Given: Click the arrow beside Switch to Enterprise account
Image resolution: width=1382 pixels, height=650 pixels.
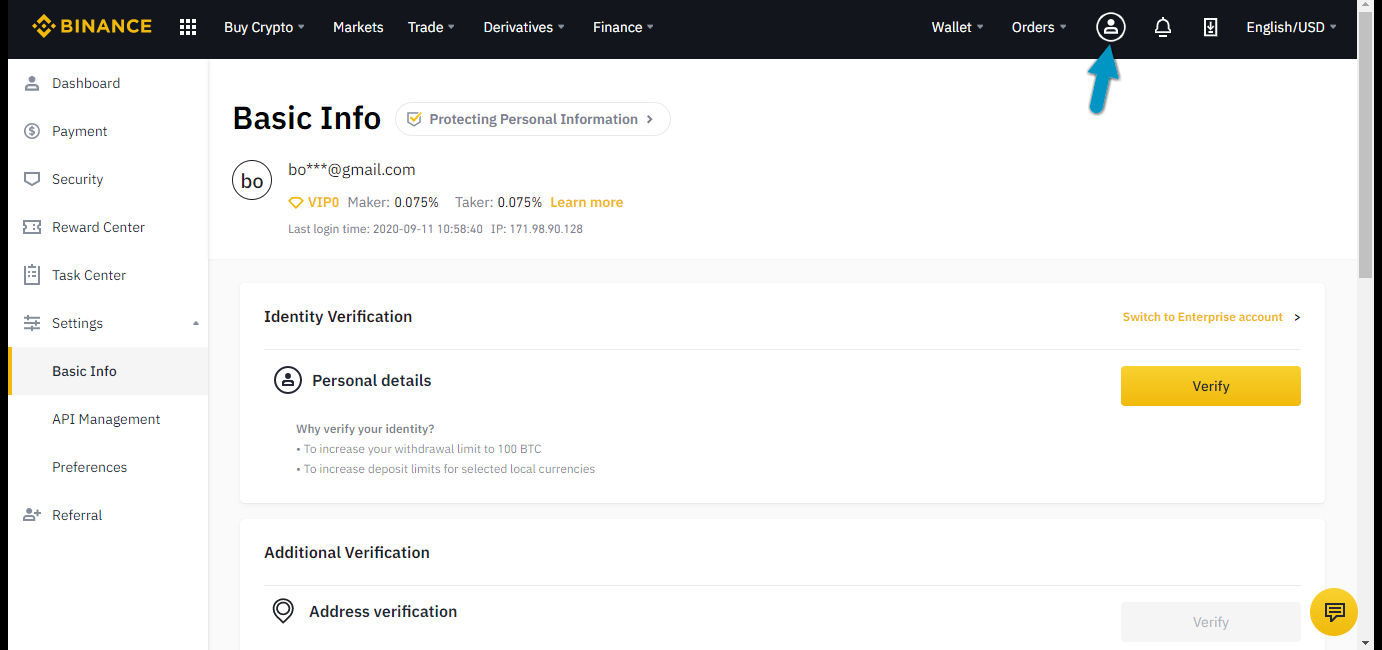Looking at the screenshot, I should [1297, 317].
